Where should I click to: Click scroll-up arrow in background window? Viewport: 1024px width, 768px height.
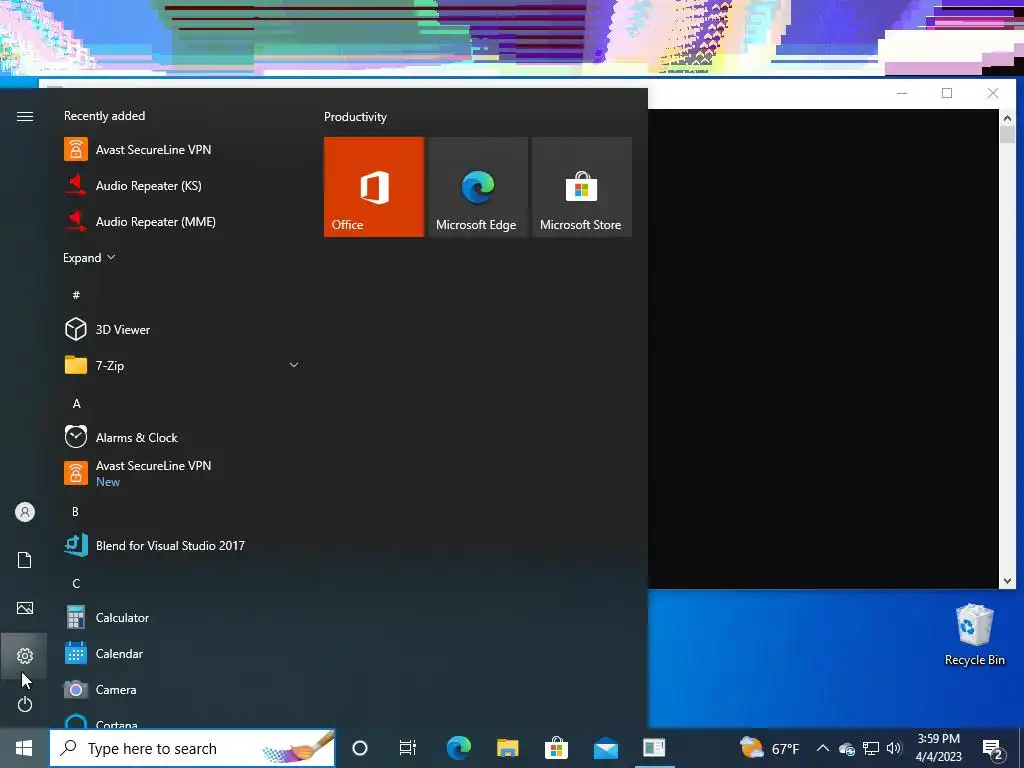point(1006,118)
